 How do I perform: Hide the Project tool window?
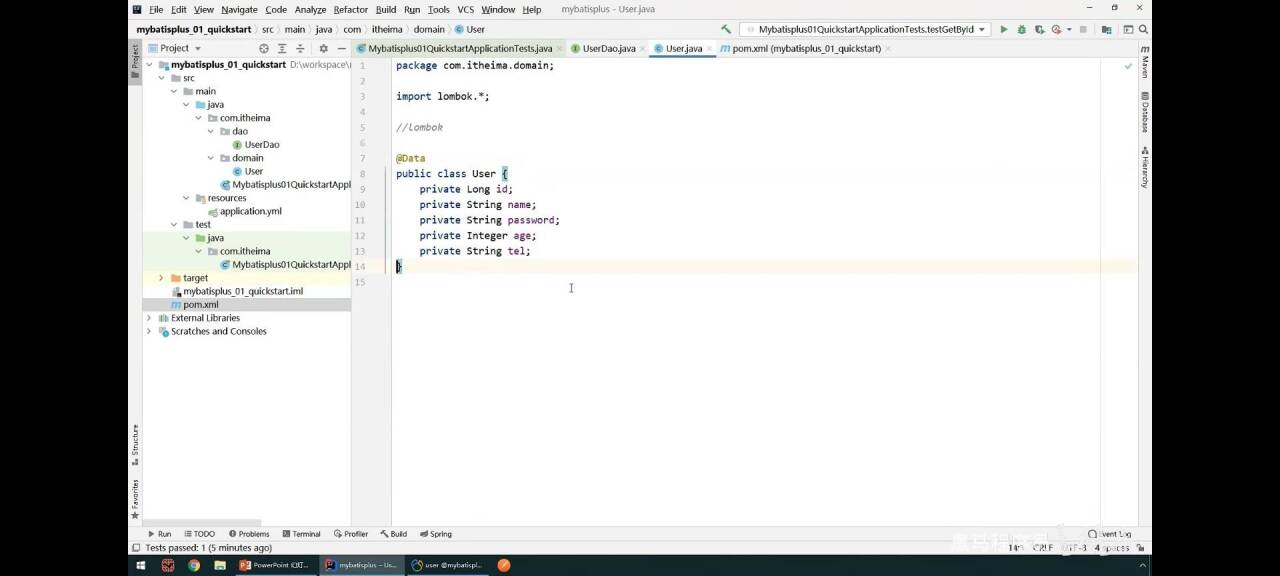coord(341,48)
